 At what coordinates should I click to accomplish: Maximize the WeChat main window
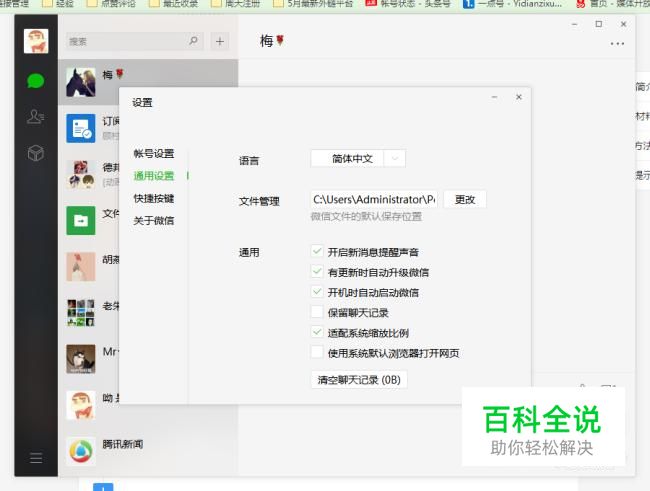click(599, 24)
